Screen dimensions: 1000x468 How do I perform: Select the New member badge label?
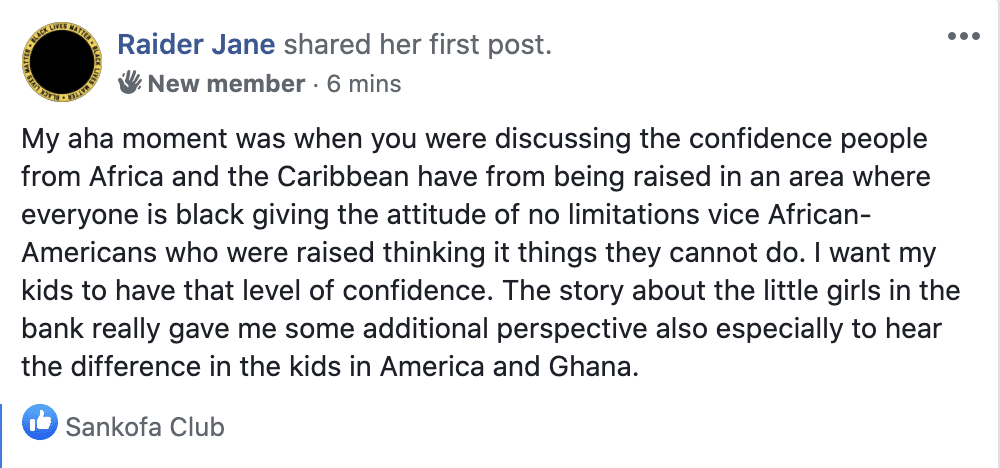point(226,84)
